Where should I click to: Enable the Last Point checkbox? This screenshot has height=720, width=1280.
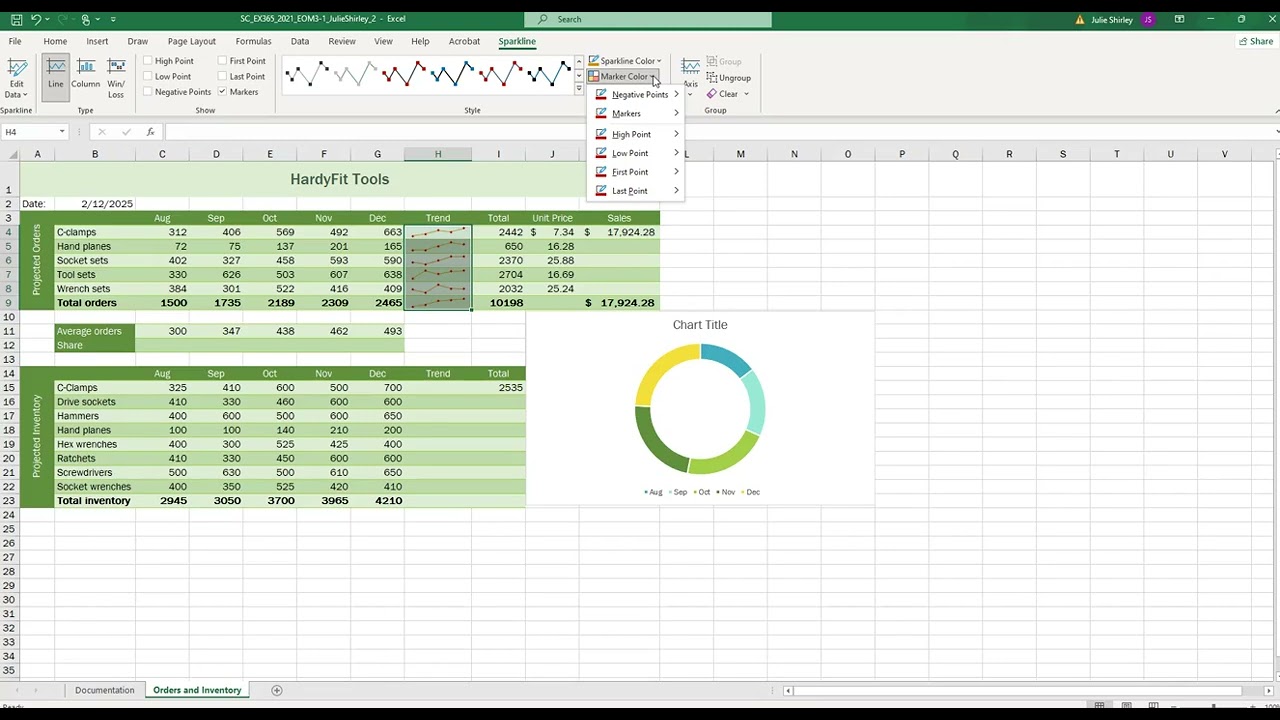223,76
